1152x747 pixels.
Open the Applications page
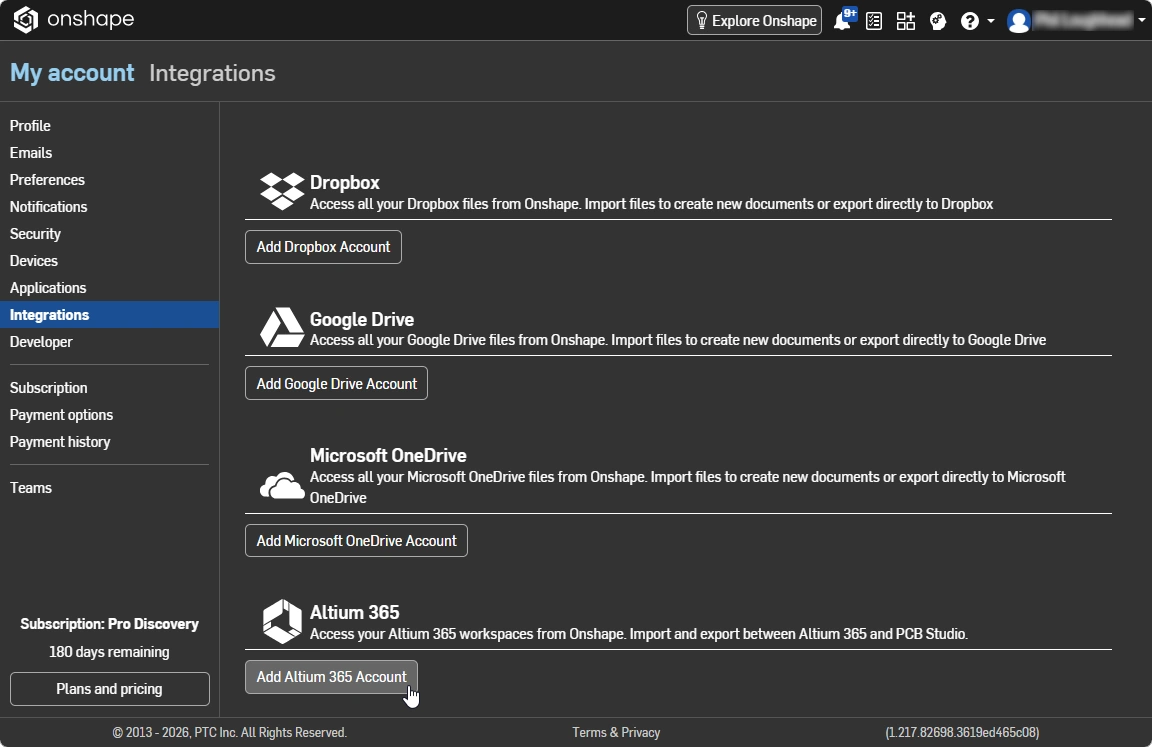click(x=48, y=288)
